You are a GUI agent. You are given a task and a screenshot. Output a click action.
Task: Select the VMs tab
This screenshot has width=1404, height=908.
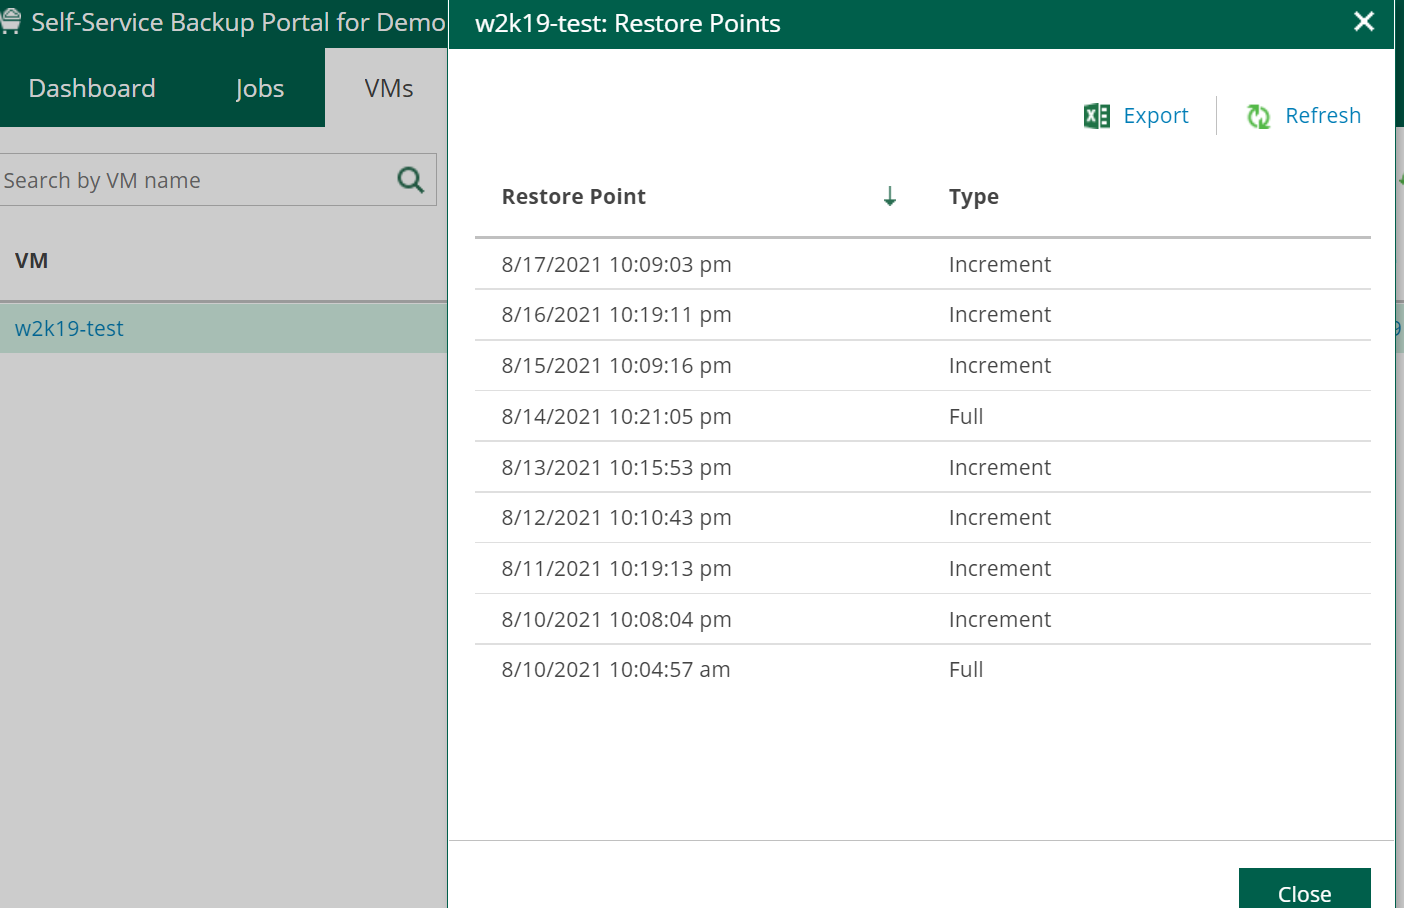pos(388,88)
